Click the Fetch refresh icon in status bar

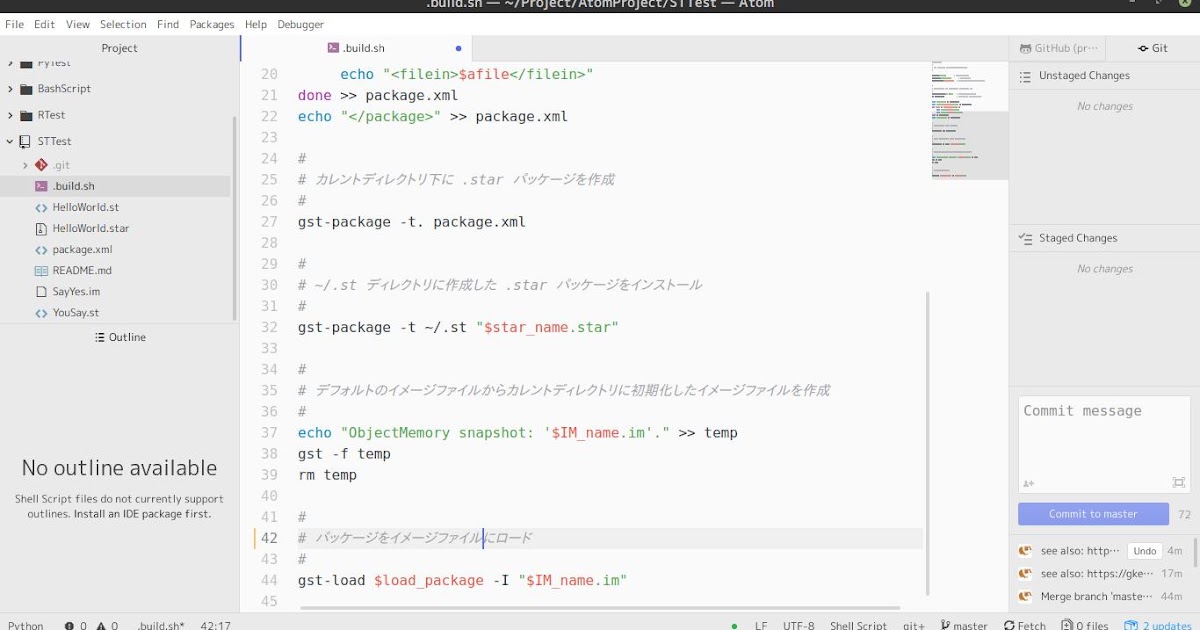(1008, 624)
